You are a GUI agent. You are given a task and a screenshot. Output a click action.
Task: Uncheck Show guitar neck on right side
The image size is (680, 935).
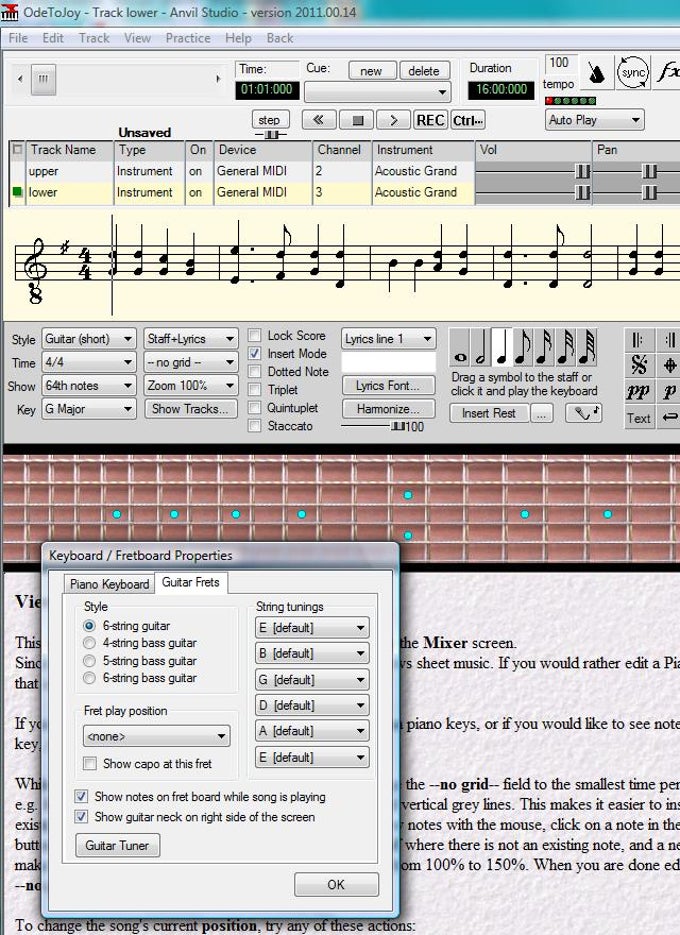point(82,816)
